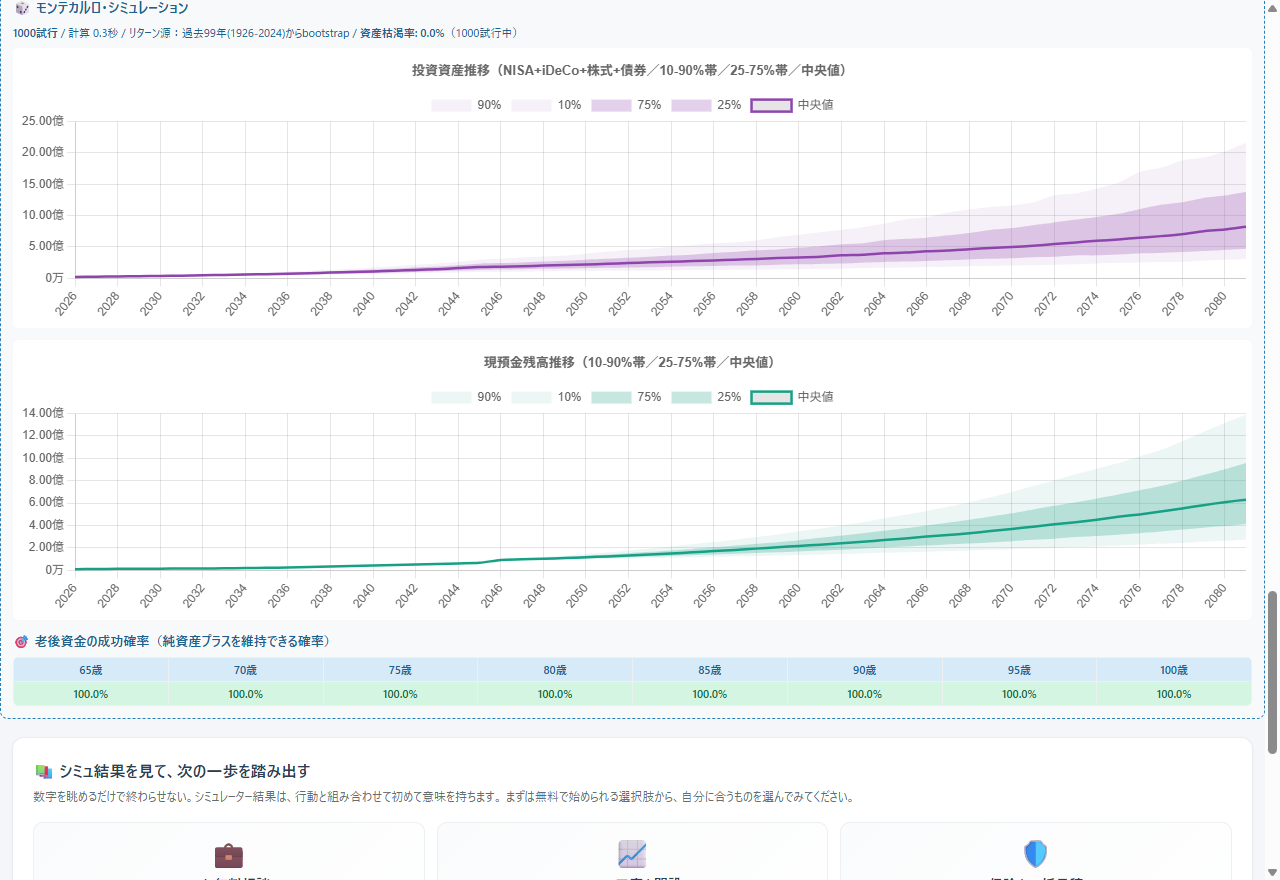This screenshot has width=1280, height=880.
Task: Click the target icon beside 老後資金の成功確率
Action: (21, 641)
